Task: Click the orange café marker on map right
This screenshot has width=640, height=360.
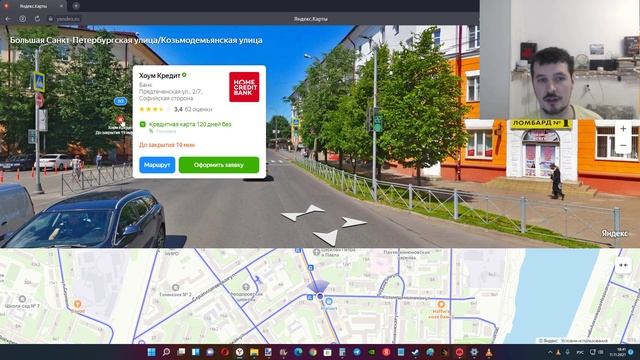Action: pos(441,304)
